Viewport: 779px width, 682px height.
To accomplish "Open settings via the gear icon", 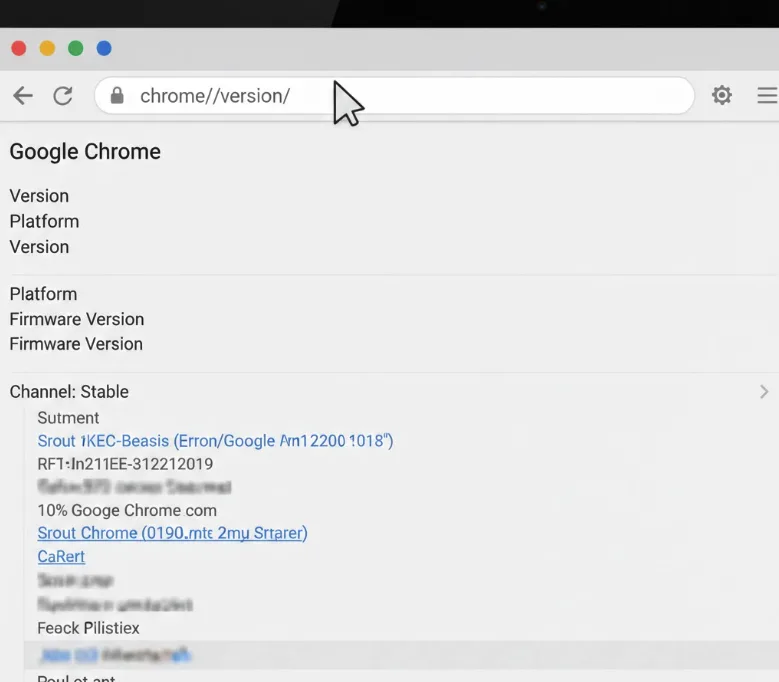I will point(721,95).
